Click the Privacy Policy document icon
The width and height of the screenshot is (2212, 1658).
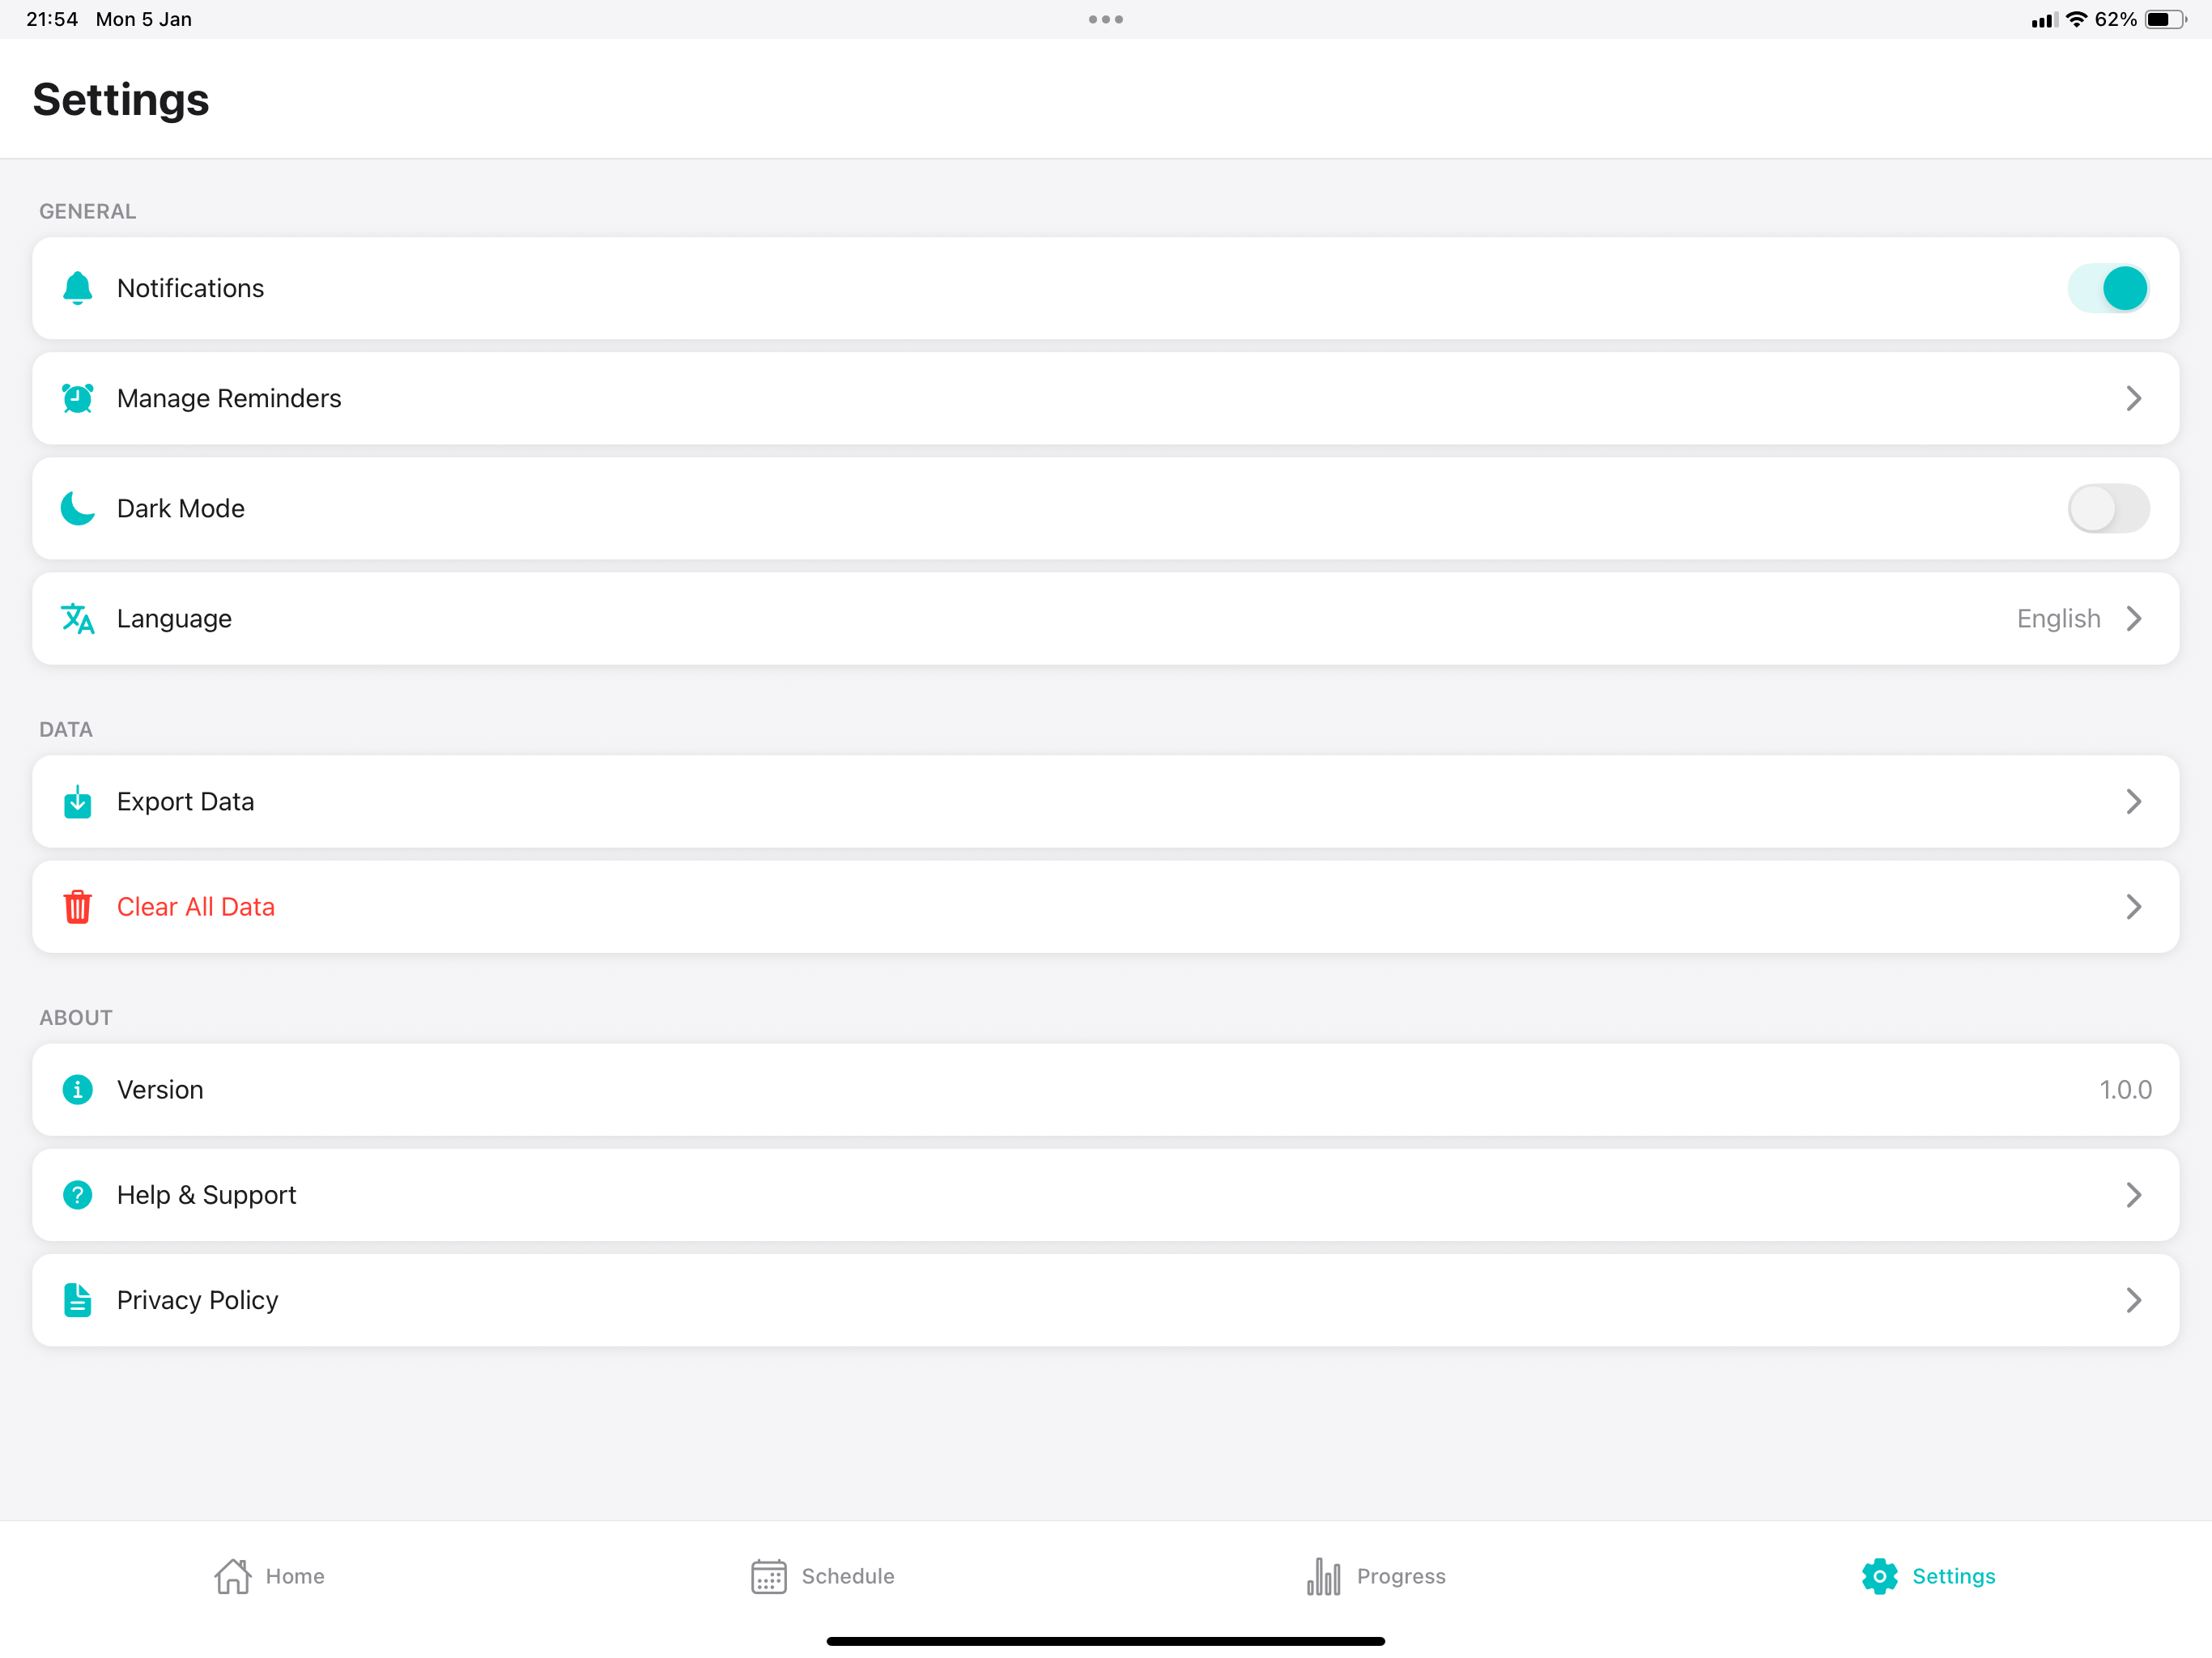pos(77,1300)
